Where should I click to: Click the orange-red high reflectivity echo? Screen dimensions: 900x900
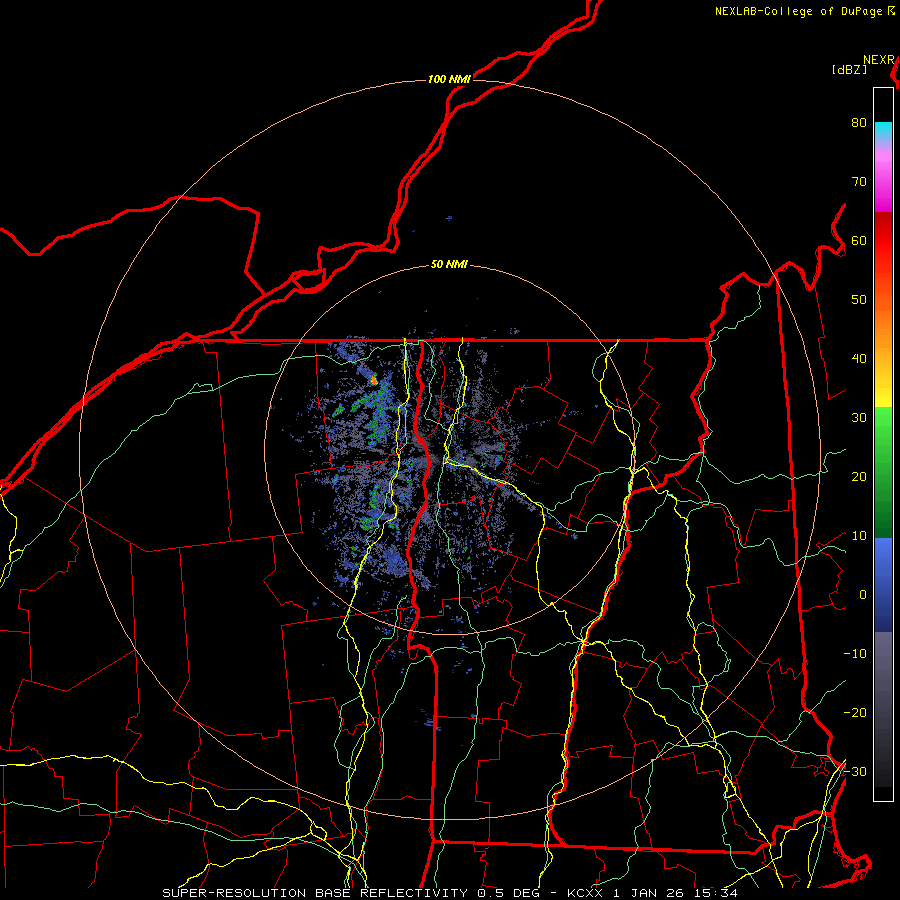[374, 379]
